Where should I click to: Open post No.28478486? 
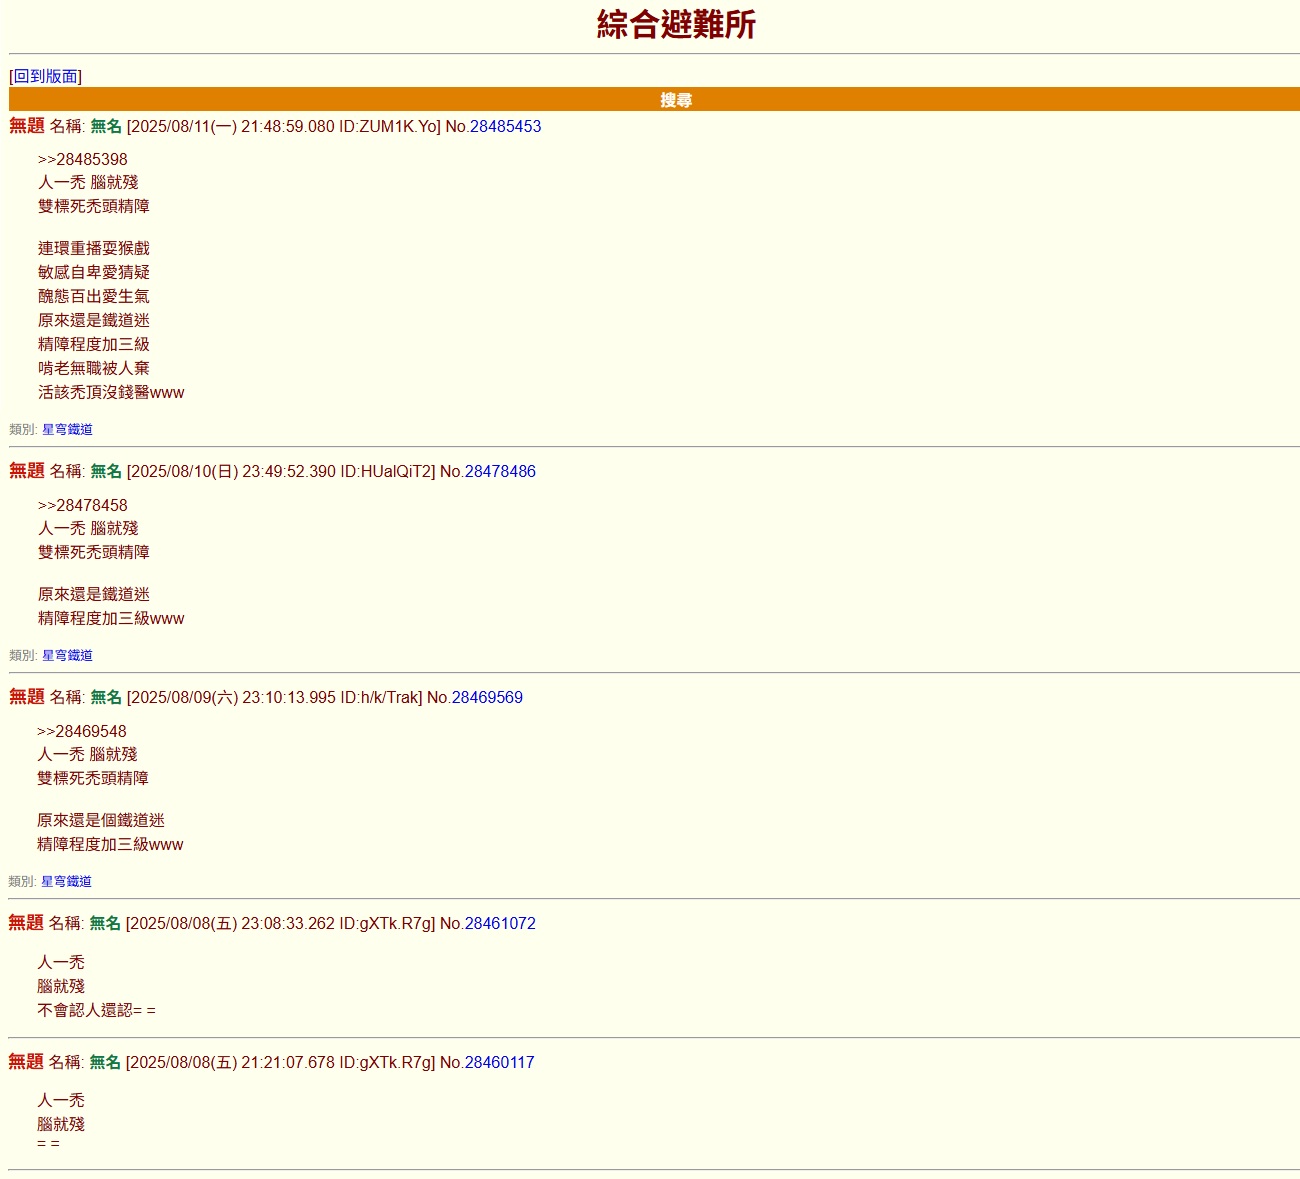(x=500, y=471)
